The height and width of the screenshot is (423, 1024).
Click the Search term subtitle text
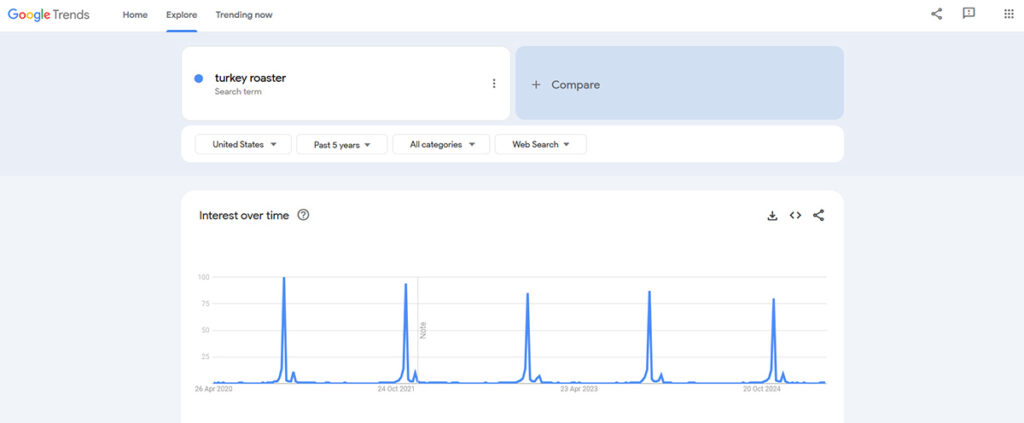tap(238, 92)
